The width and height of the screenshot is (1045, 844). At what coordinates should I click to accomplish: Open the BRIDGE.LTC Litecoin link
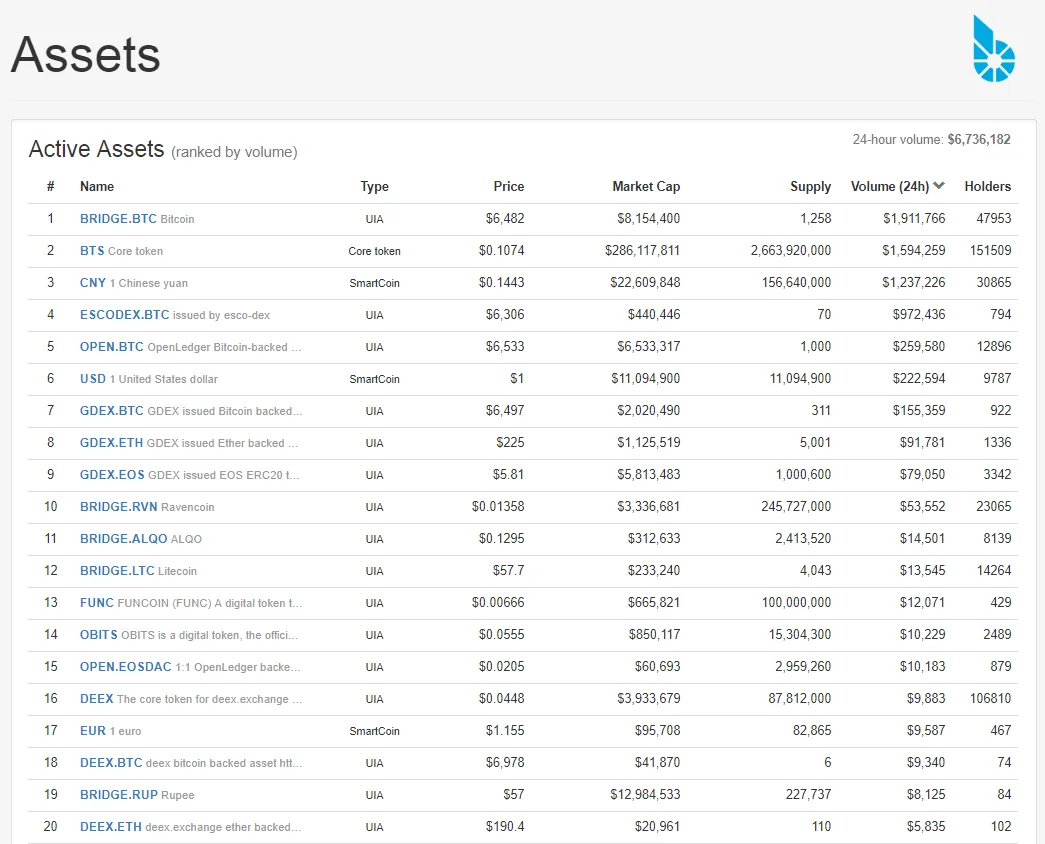[117, 571]
